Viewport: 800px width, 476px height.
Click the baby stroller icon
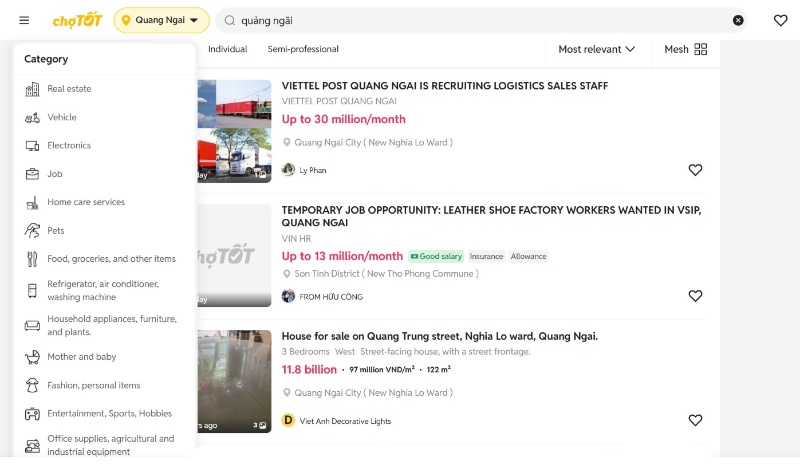pyautogui.click(x=32, y=357)
